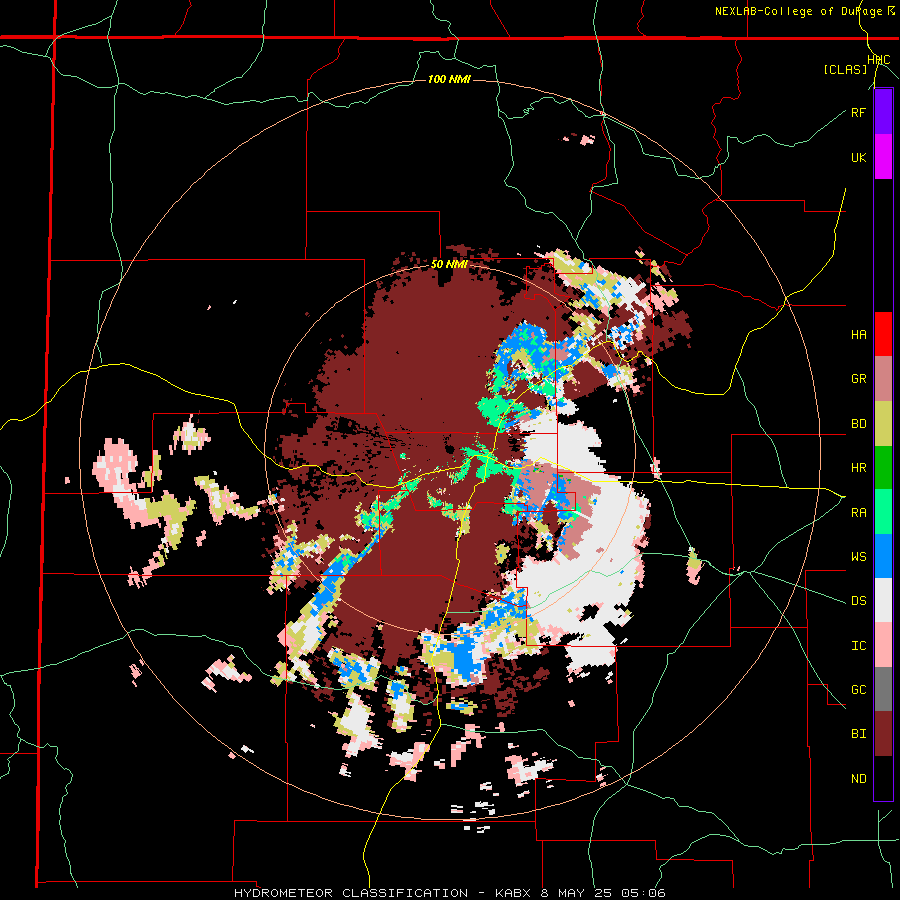The height and width of the screenshot is (900, 900).
Task: Click the dark green HR legend swatch
Action: [x=883, y=468]
